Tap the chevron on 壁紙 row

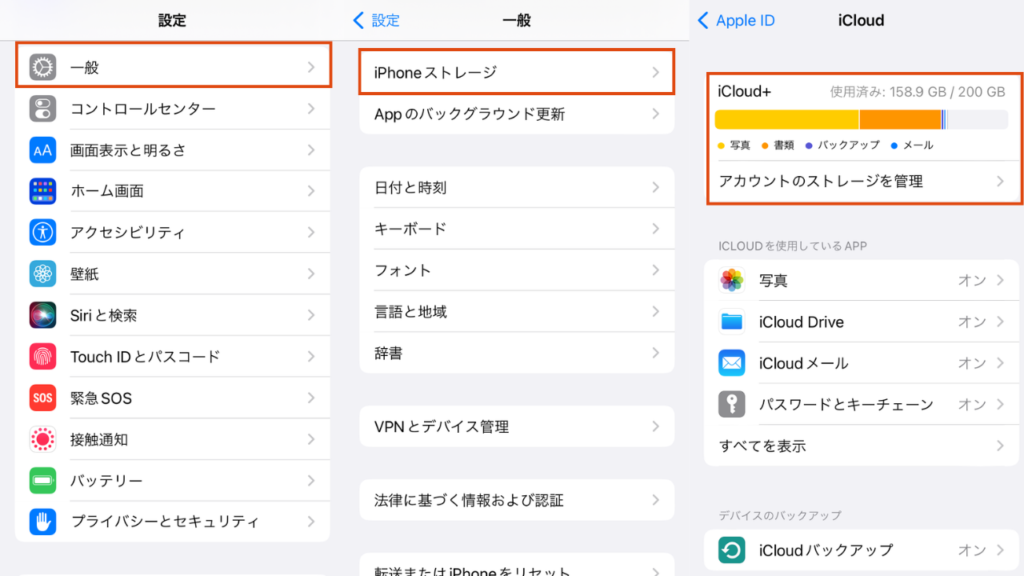click(x=312, y=274)
